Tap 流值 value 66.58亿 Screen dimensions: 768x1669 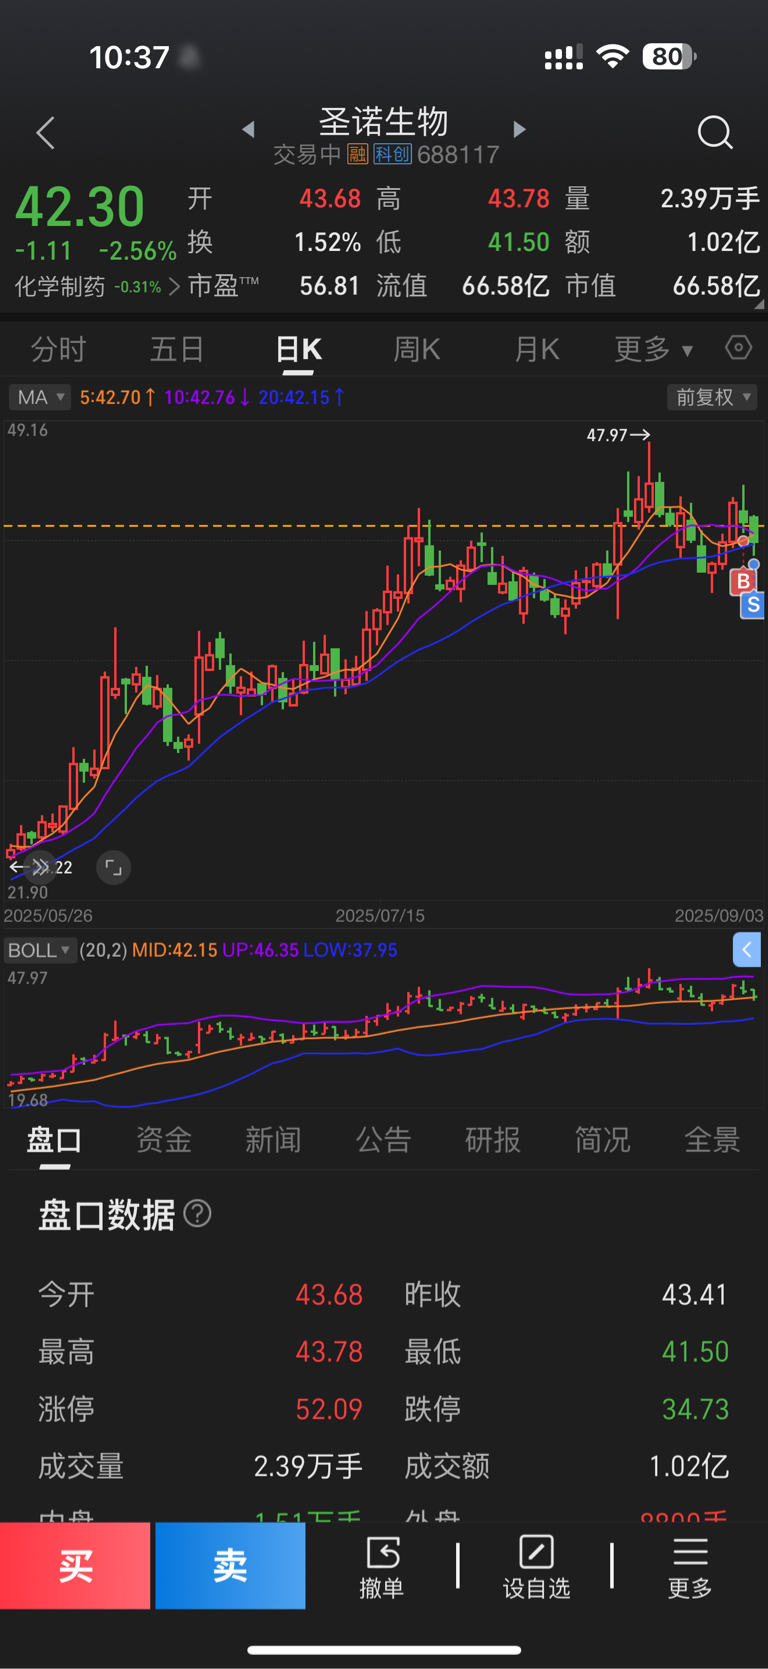[505, 286]
